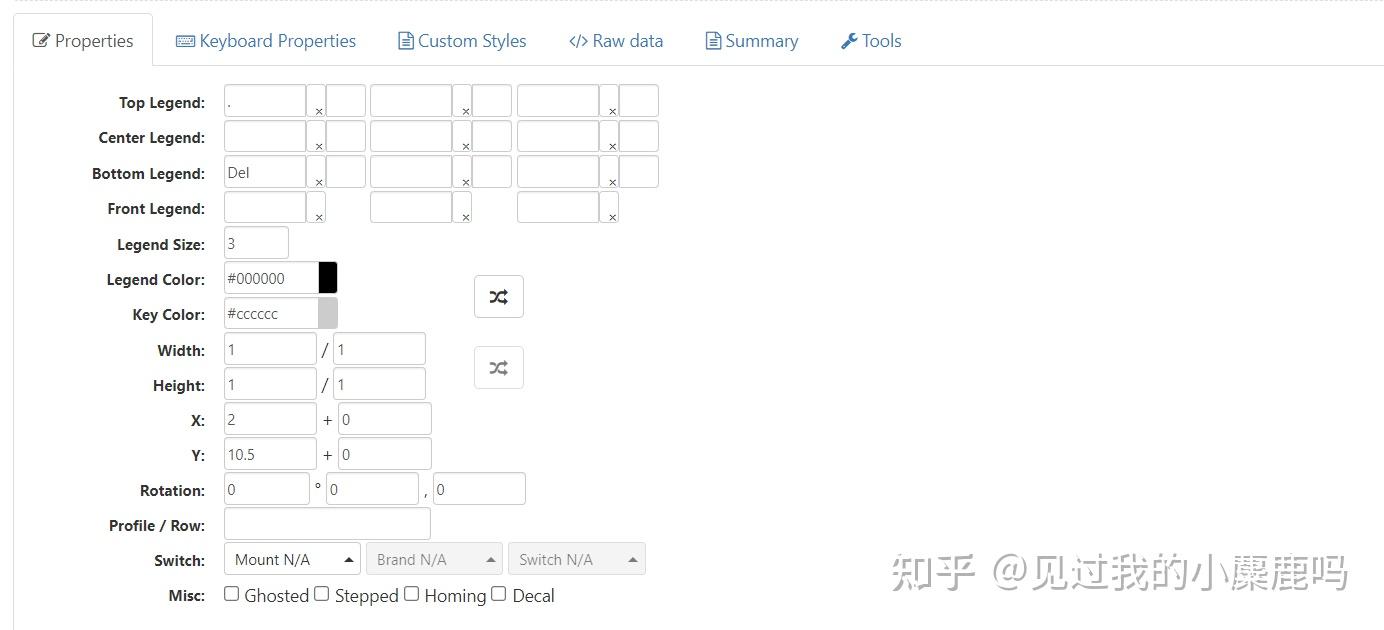
Task: Clear the first Front Legend x icon
Action: (318, 216)
